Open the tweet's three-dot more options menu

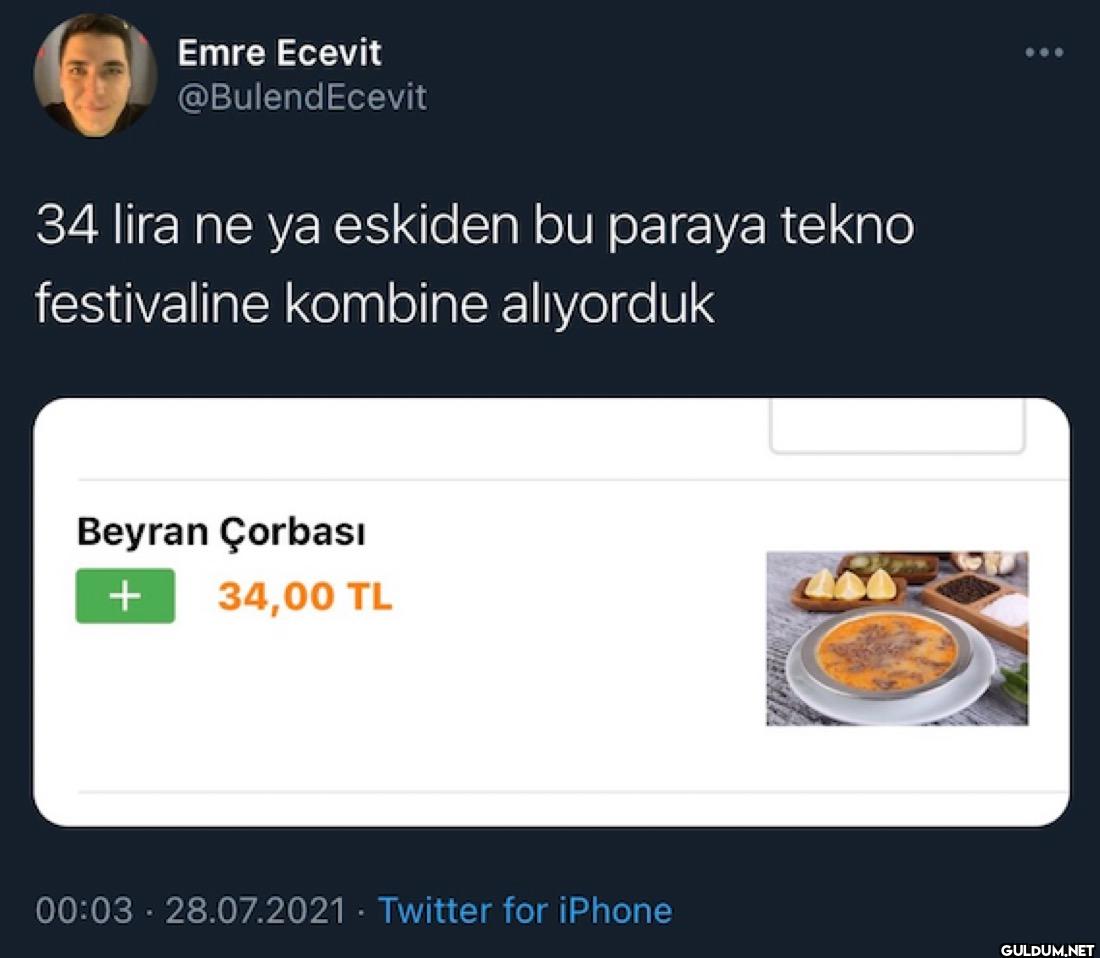click(x=1043, y=52)
